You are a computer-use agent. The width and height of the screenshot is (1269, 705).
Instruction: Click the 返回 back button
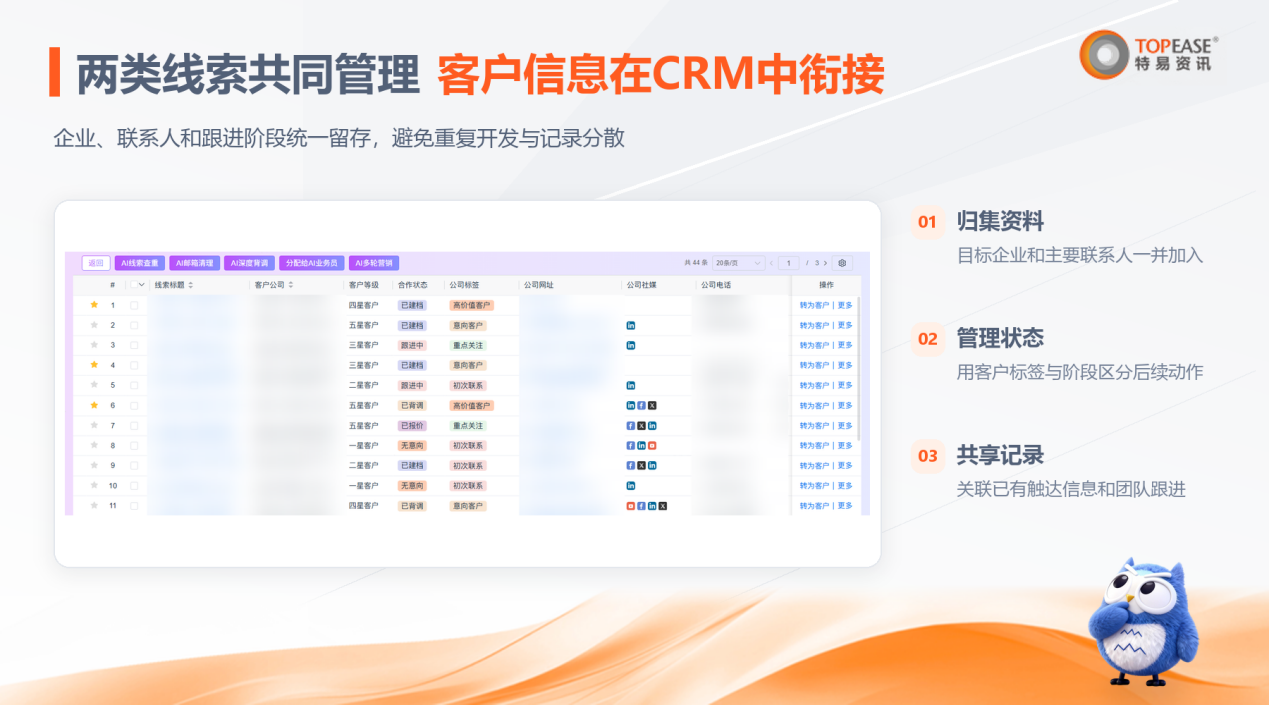tap(96, 263)
